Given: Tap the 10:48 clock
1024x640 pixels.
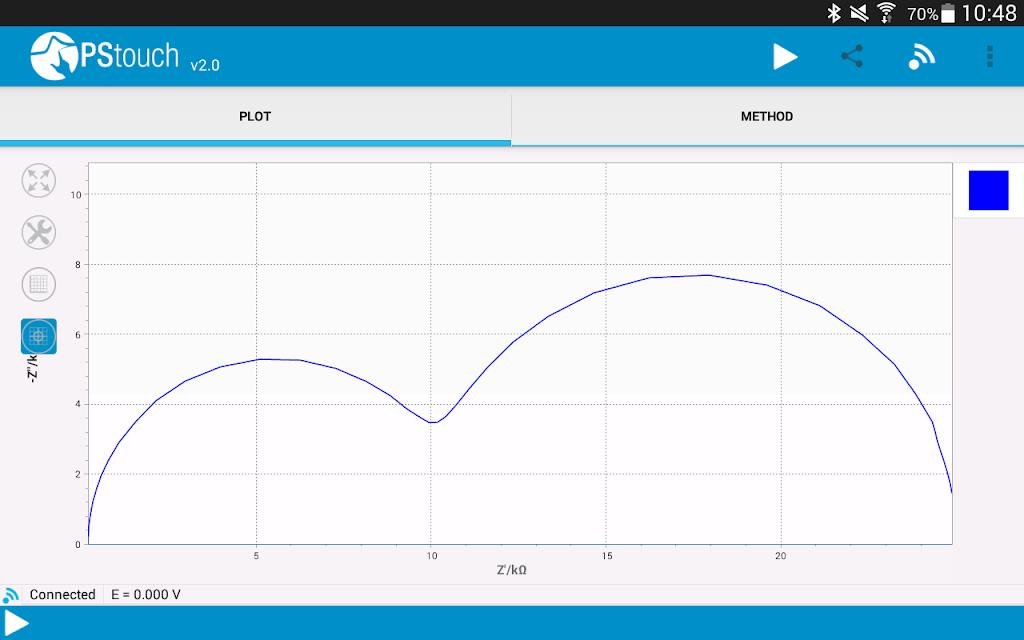Looking at the screenshot, I should [989, 13].
